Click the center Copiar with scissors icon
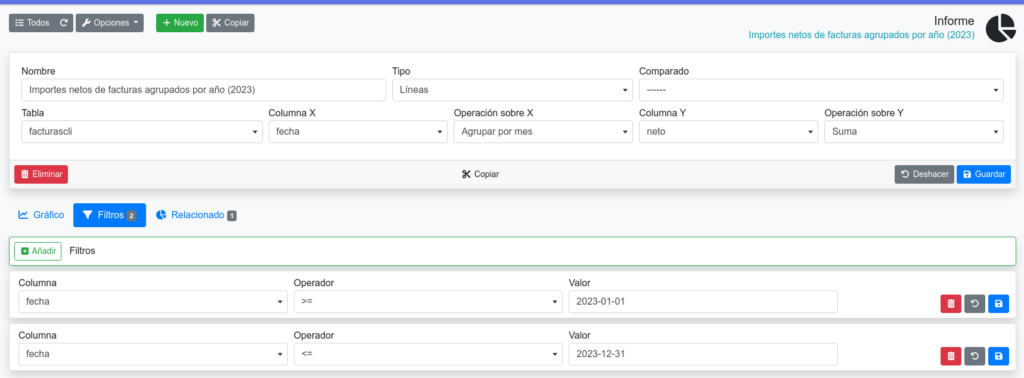Image resolution: width=1024 pixels, height=378 pixels. [481, 174]
